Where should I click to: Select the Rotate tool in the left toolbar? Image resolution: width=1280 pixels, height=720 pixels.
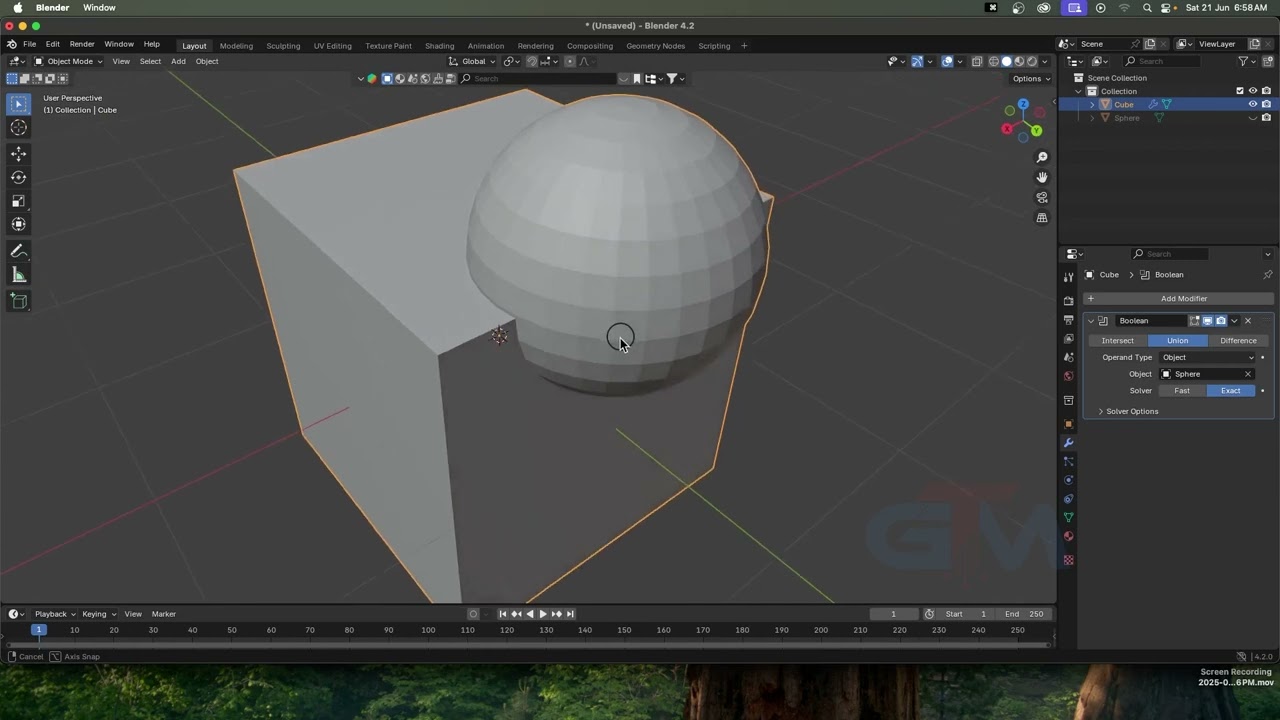[19, 177]
